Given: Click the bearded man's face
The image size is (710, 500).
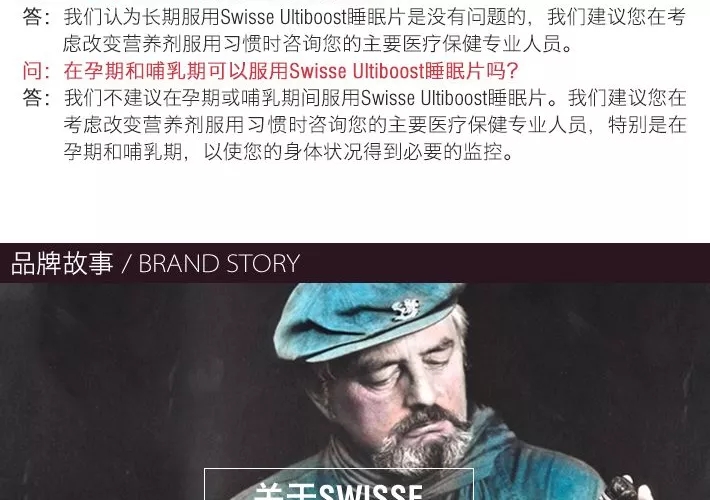Looking at the screenshot, I should tap(394, 385).
